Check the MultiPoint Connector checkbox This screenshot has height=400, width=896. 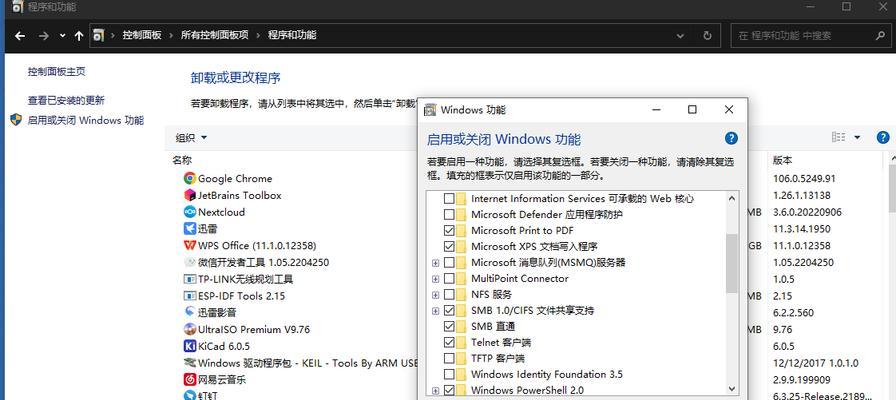click(x=449, y=279)
